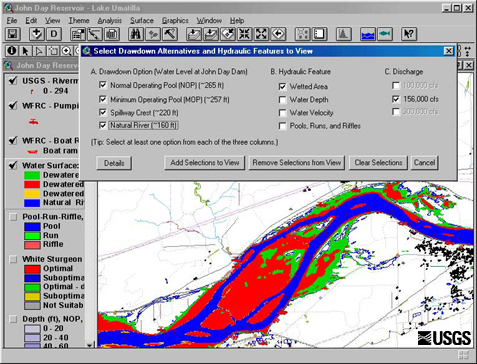Image resolution: width=477 pixels, height=364 pixels.
Task: Open the Theme menu
Action: (79, 21)
